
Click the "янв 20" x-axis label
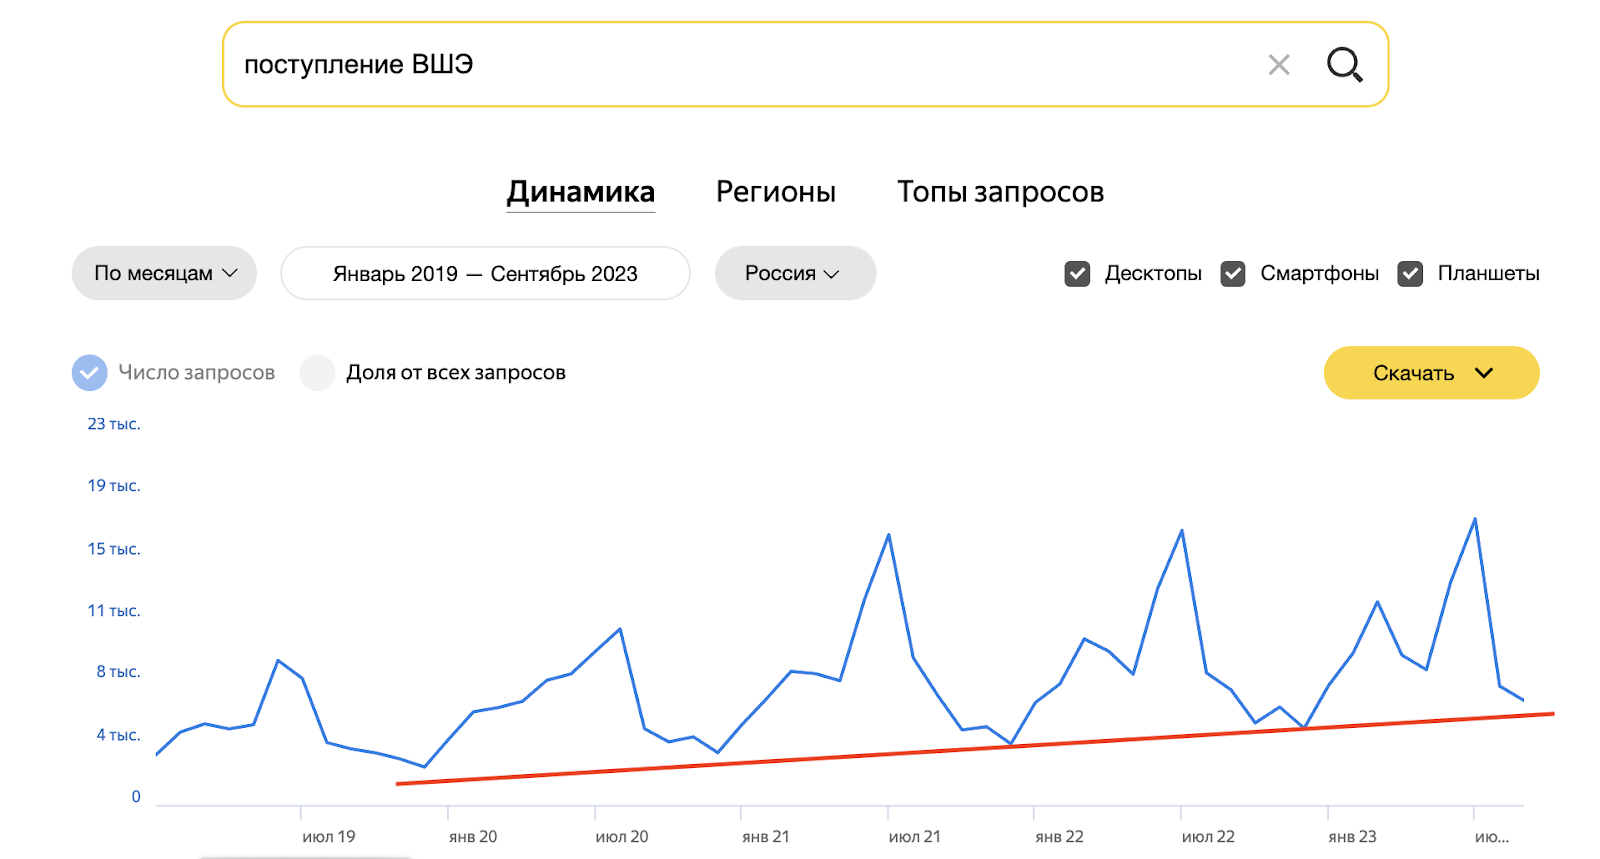473,837
